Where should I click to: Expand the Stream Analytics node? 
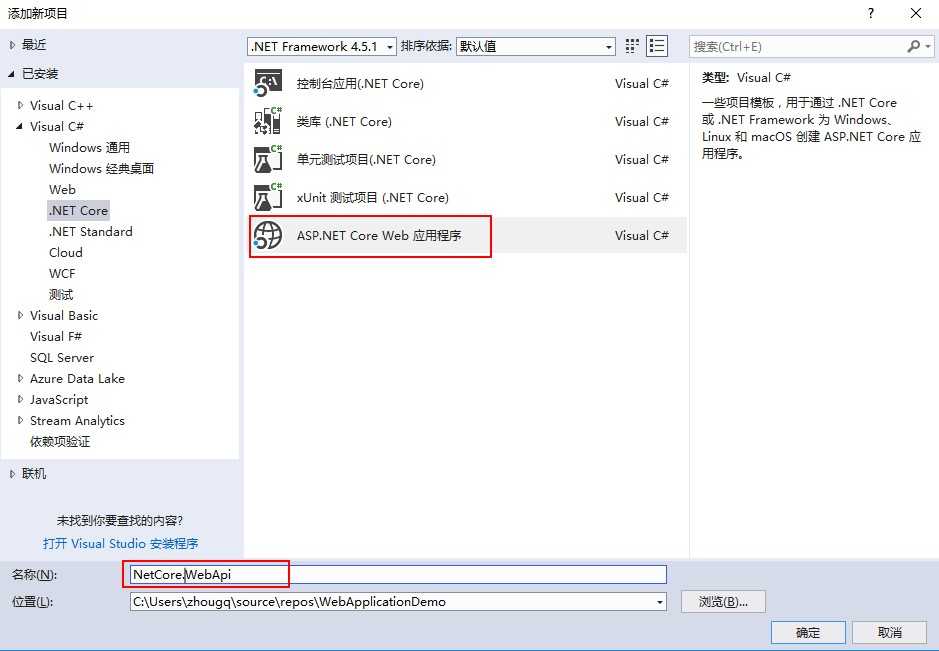tap(20, 420)
